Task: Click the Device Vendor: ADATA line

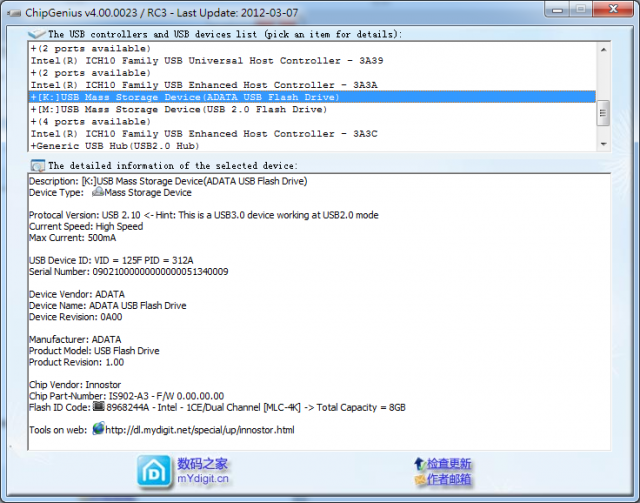Action: point(77,294)
